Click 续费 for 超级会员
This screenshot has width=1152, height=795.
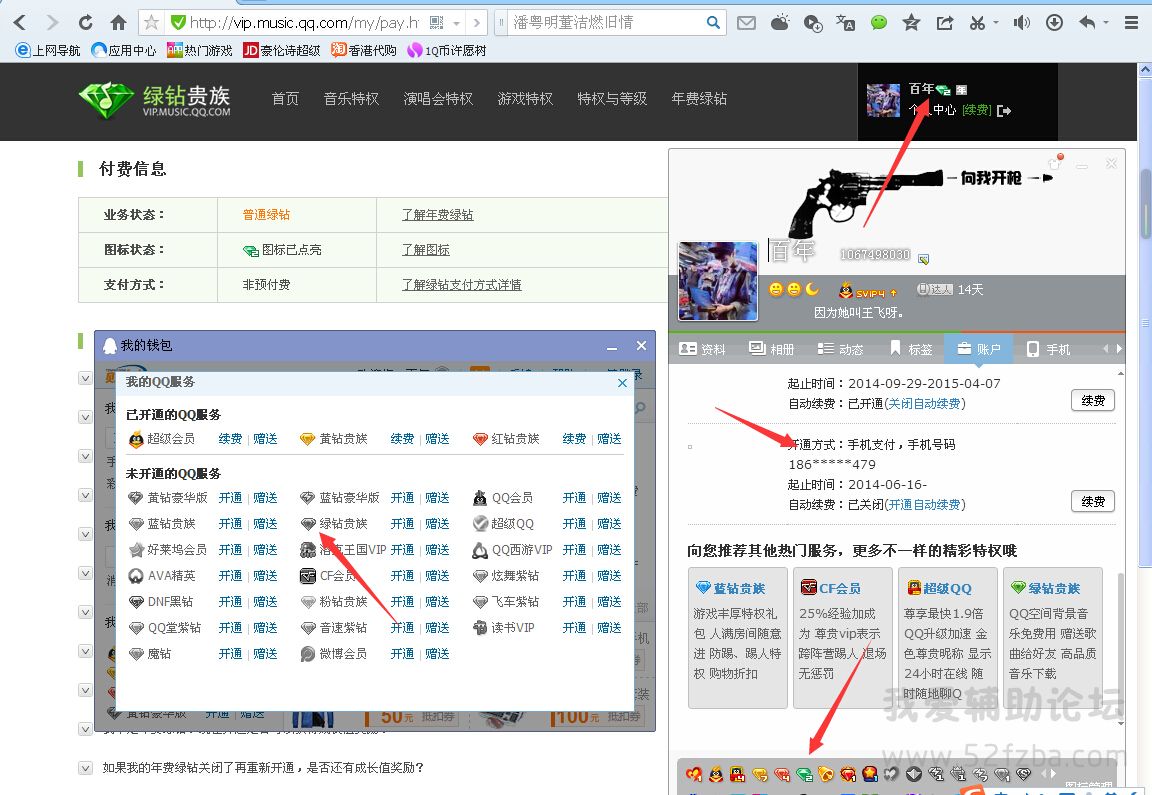coord(230,439)
